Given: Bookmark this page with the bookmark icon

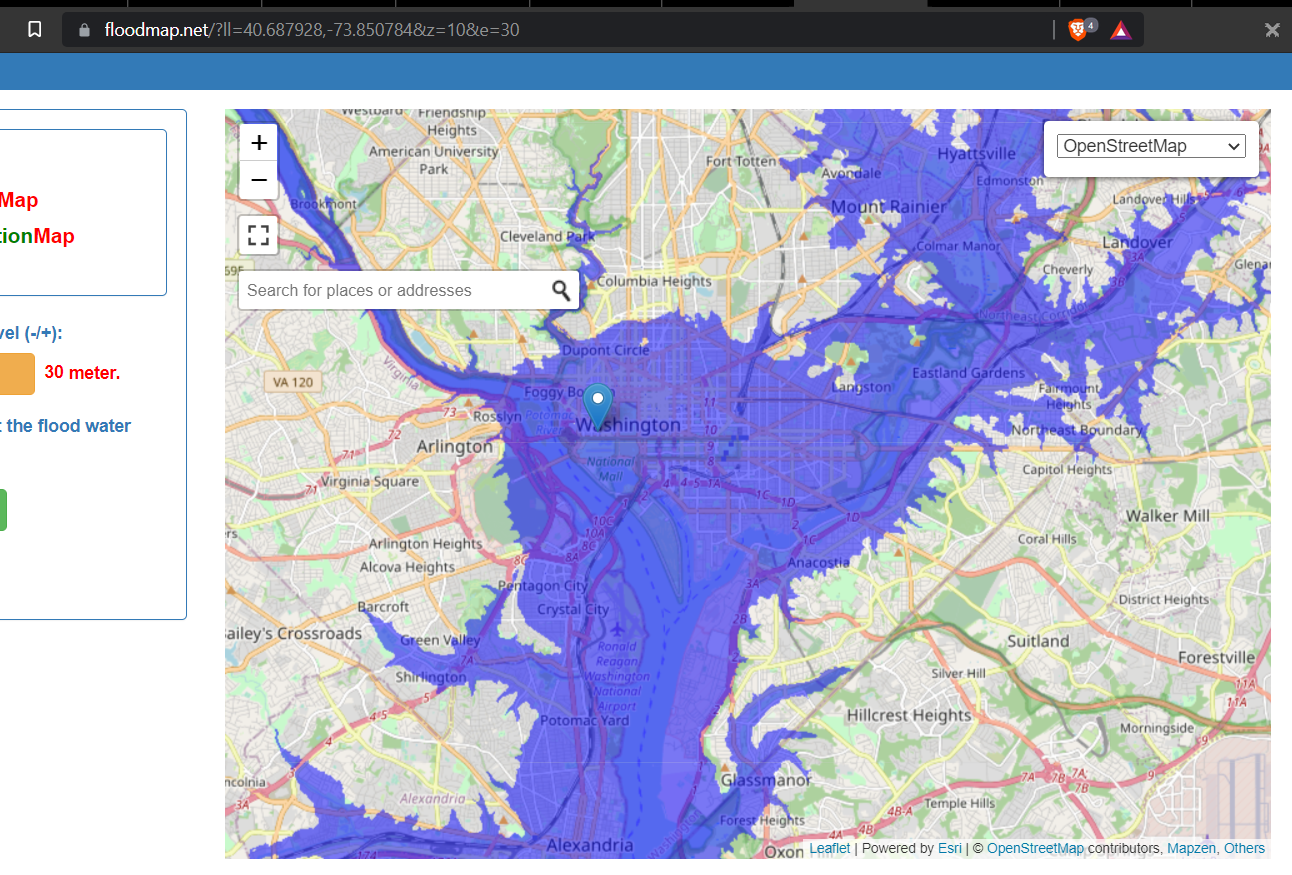Looking at the screenshot, I should click(x=34, y=30).
